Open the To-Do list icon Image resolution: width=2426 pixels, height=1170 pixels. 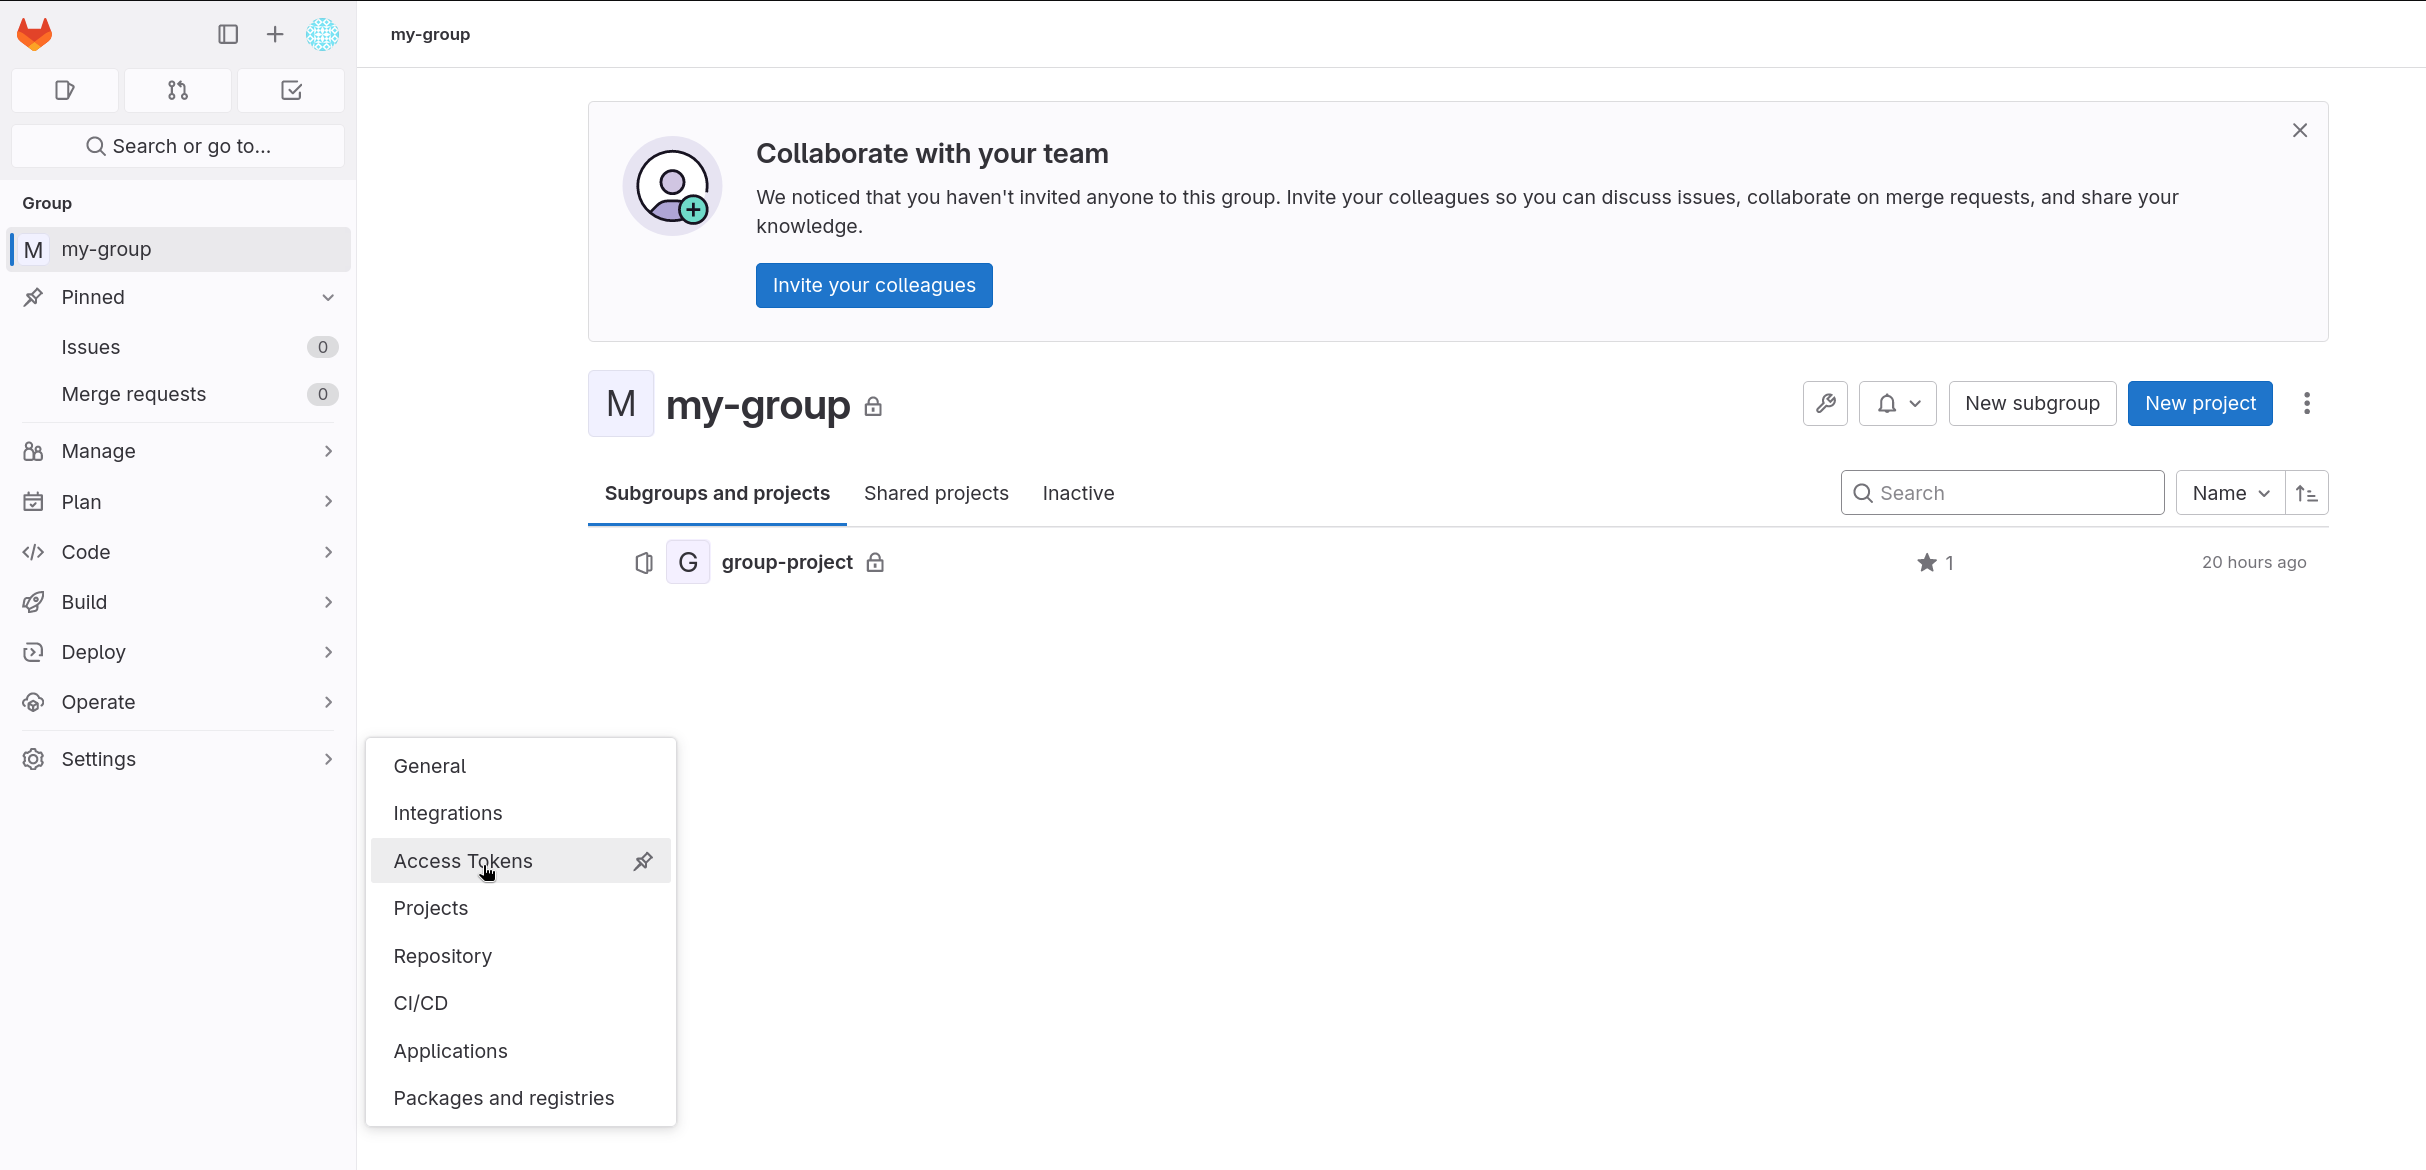click(x=290, y=90)
